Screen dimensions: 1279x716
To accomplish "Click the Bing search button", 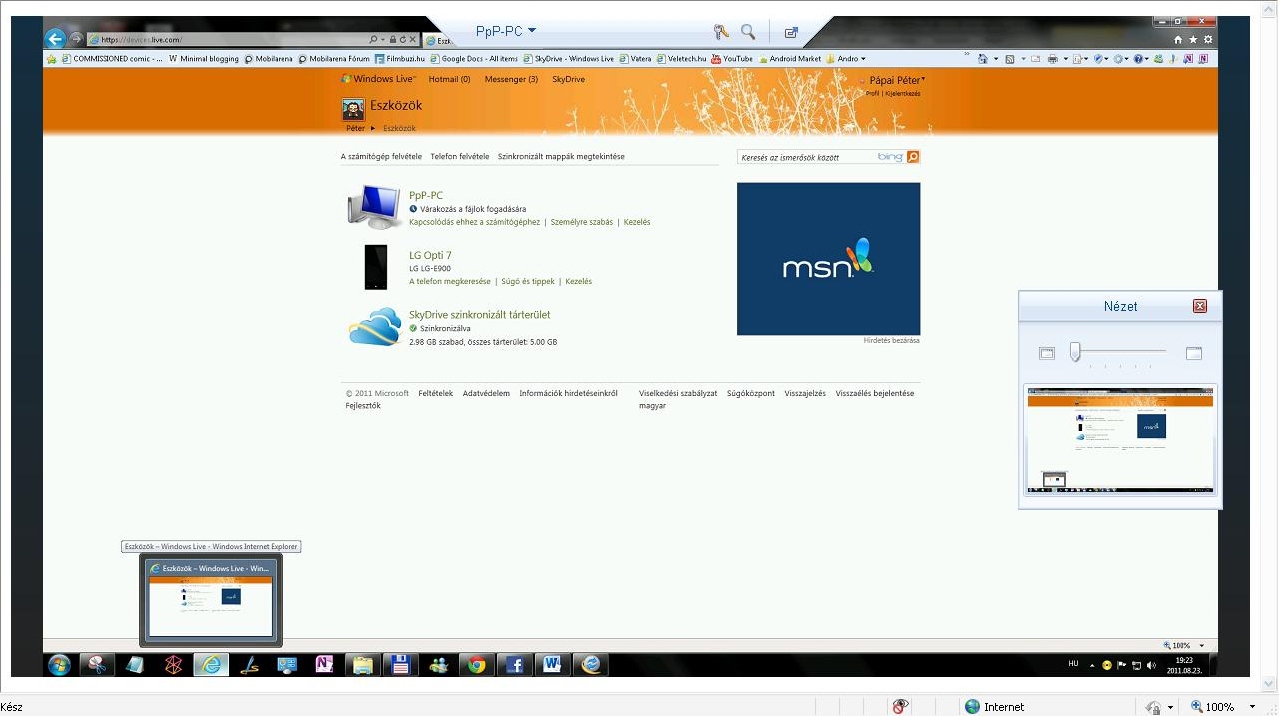I will click(913, 157).
